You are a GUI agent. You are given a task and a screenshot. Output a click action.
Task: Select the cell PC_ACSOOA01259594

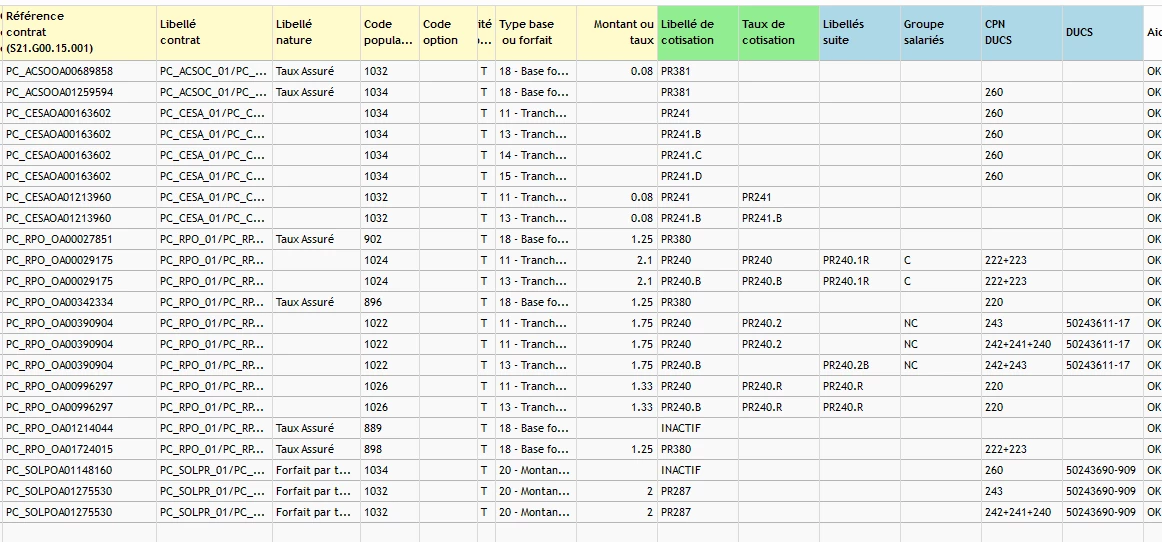click(60, 93)
